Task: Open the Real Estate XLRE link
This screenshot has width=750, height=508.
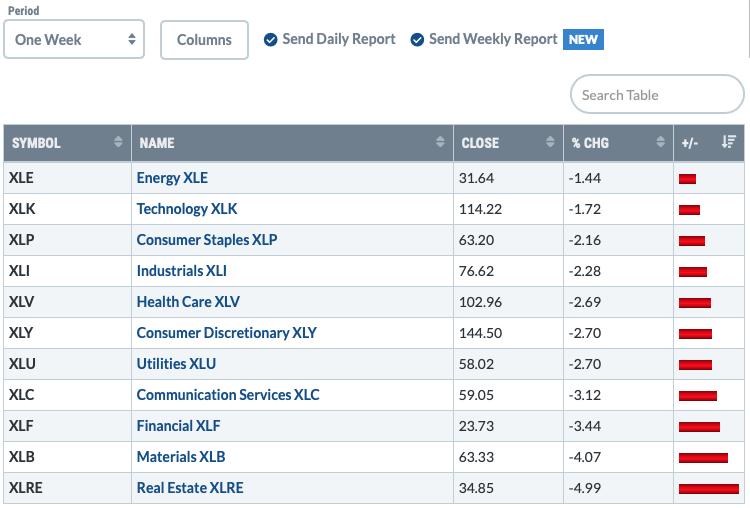Action: click(x=190, y=488)
